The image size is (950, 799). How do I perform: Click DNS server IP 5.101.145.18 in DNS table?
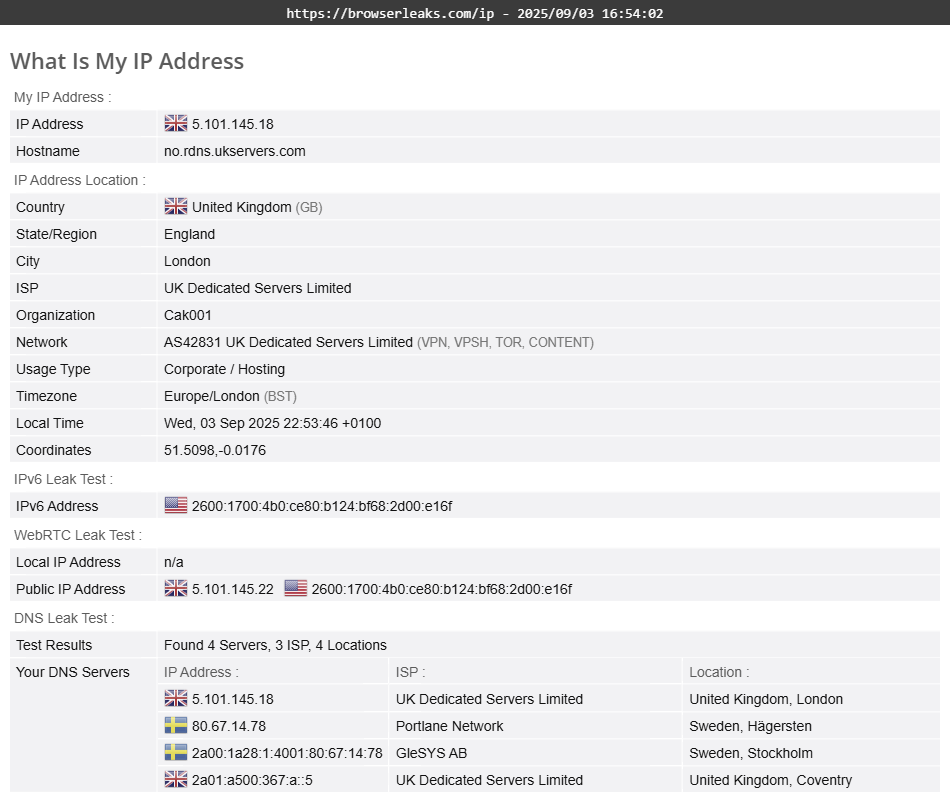click(233, 699)
